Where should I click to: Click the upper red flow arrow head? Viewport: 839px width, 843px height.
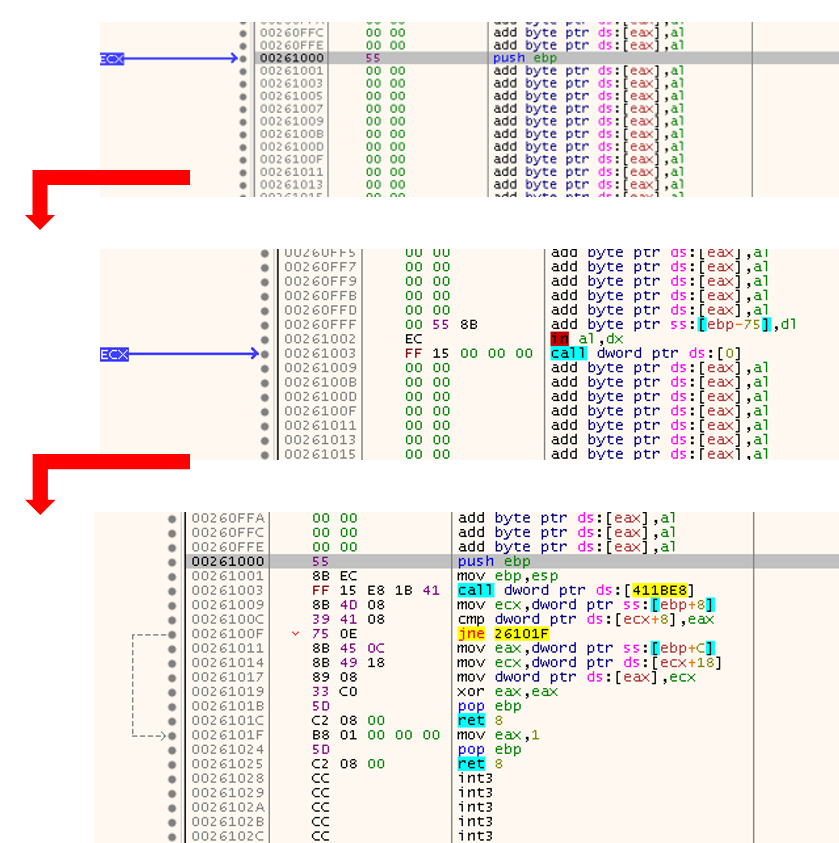(x=40, y=222)
